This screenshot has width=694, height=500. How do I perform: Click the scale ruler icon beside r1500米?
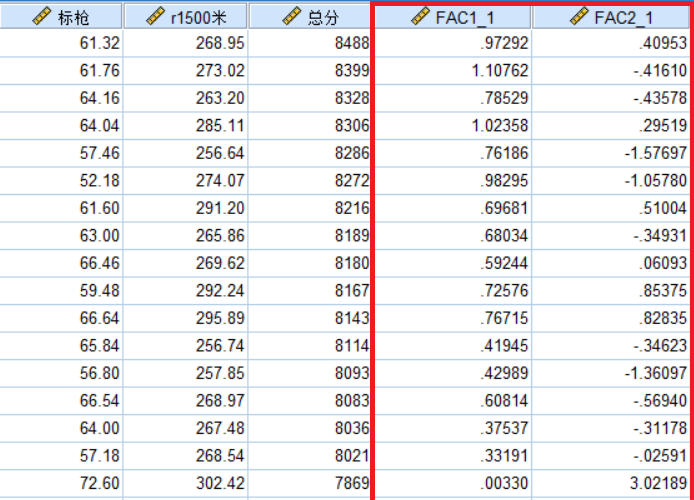(x=155, y=17)
